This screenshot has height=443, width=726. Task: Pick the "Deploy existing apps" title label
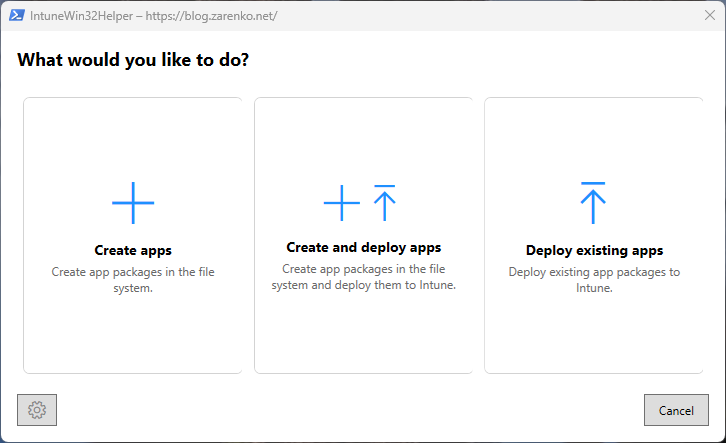594,250
